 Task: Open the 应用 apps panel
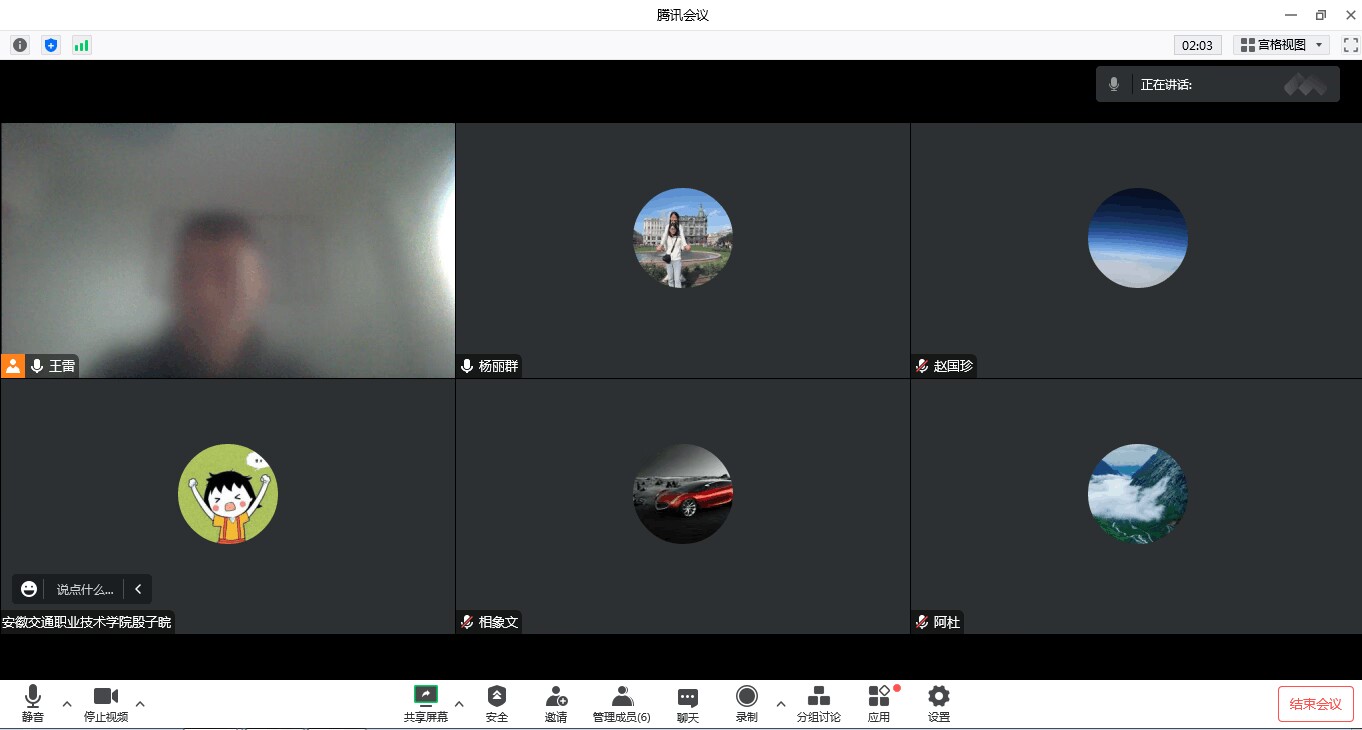[x=879, y=704]
